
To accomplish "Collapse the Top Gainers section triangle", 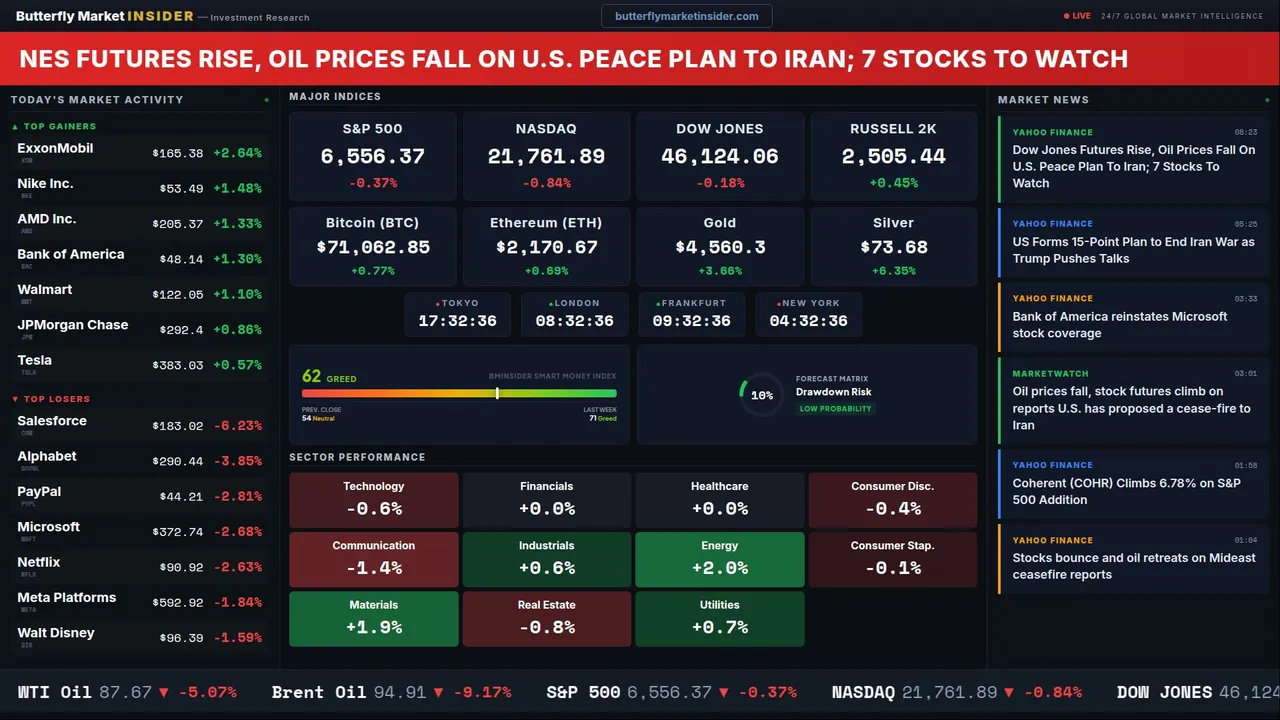I will pos(15,127).
